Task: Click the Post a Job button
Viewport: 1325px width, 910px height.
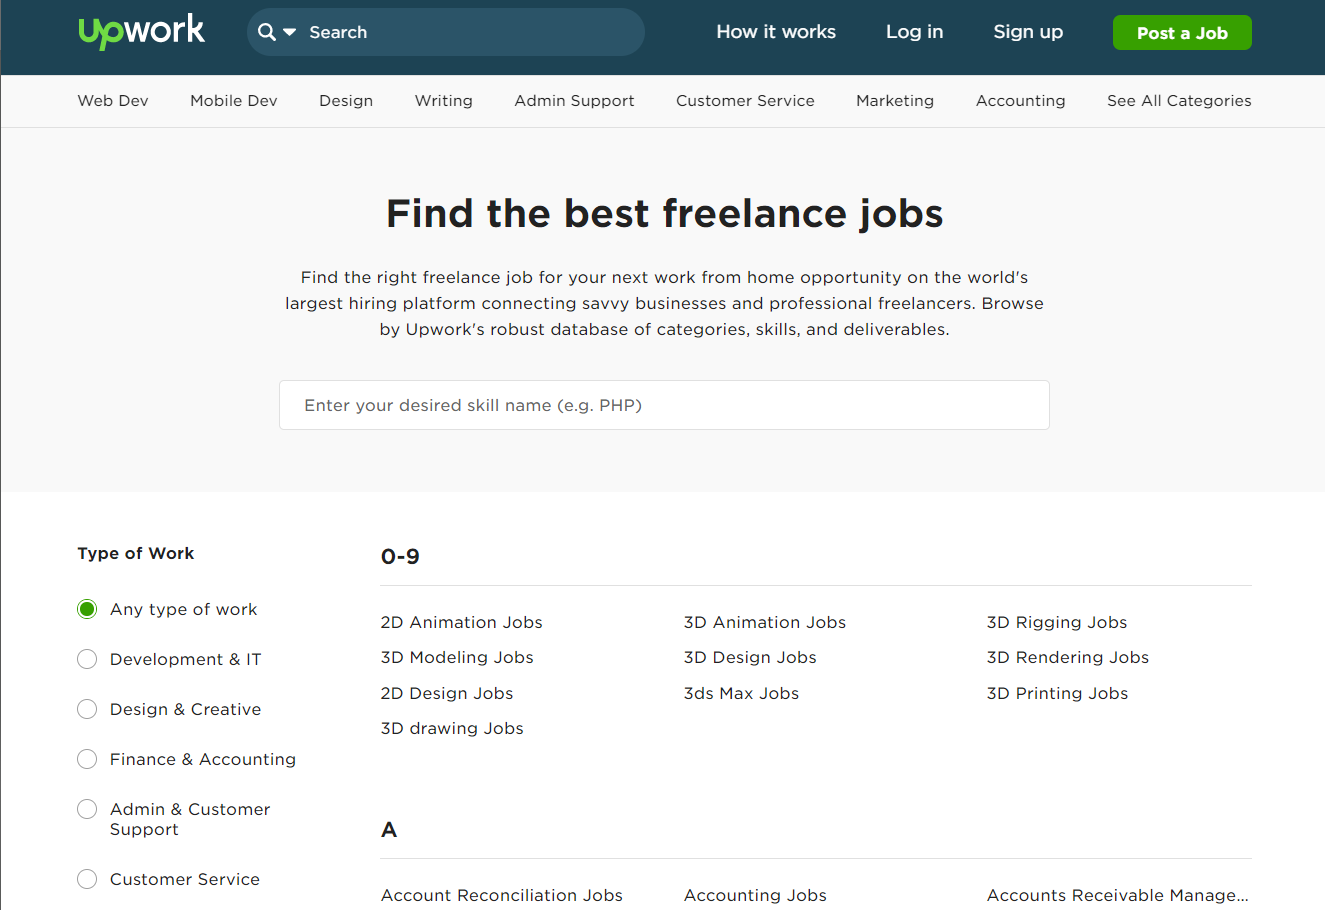Action: [1181, 32]
